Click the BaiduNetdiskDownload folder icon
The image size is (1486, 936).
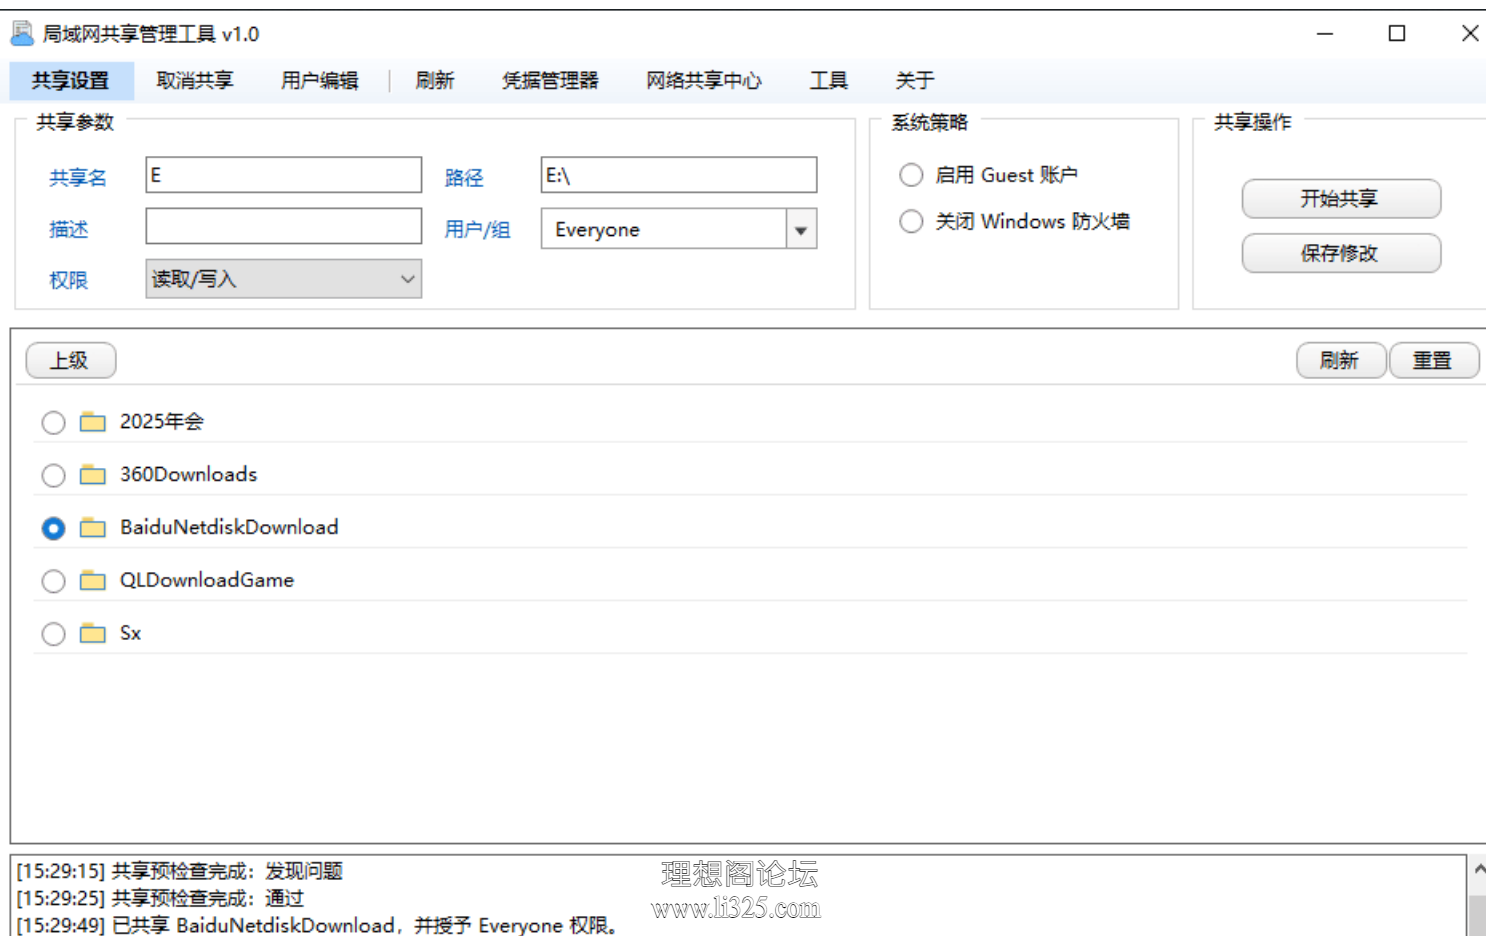(x=93, y=527)
